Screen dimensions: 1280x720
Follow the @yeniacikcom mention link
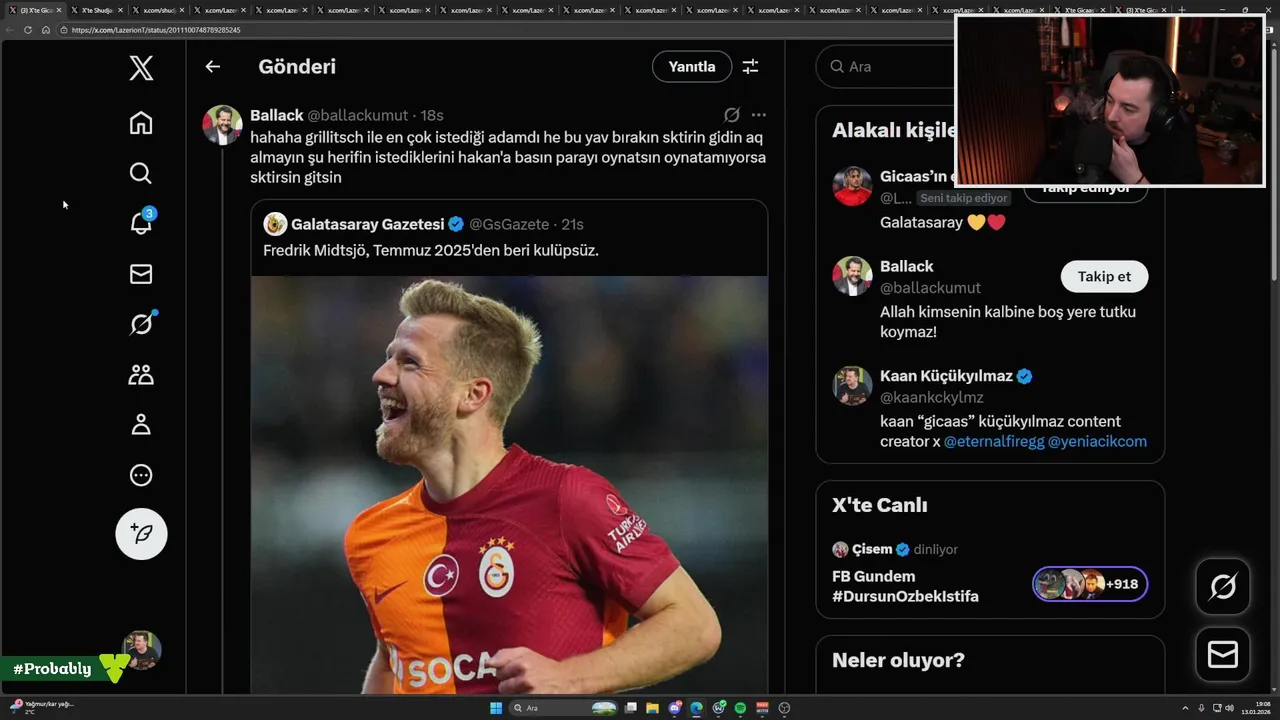1097,441
